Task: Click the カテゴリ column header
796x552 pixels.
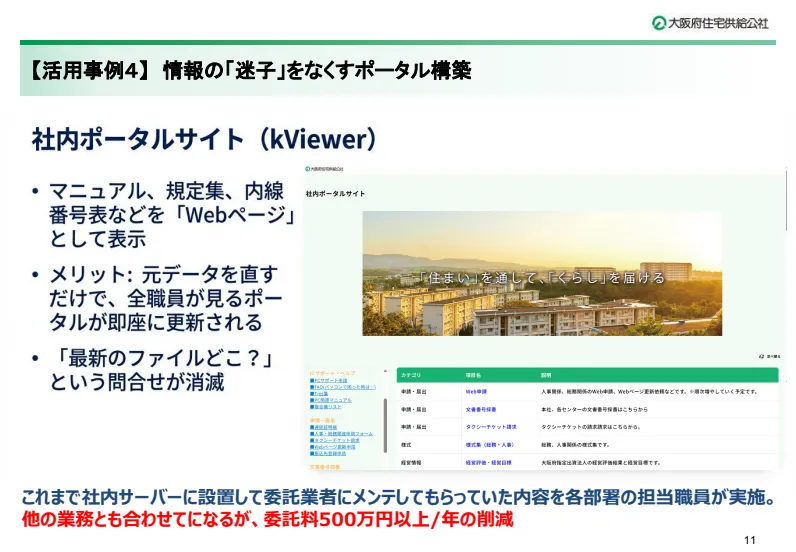Action: 411,375
